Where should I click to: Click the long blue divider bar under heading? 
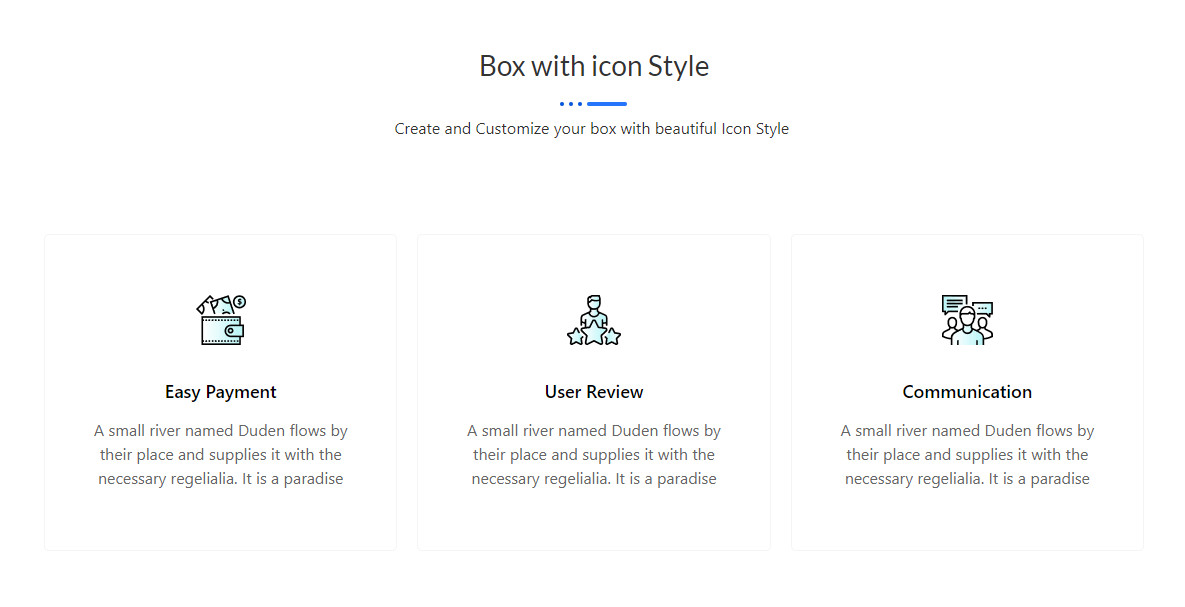click(x=607, y=104)
